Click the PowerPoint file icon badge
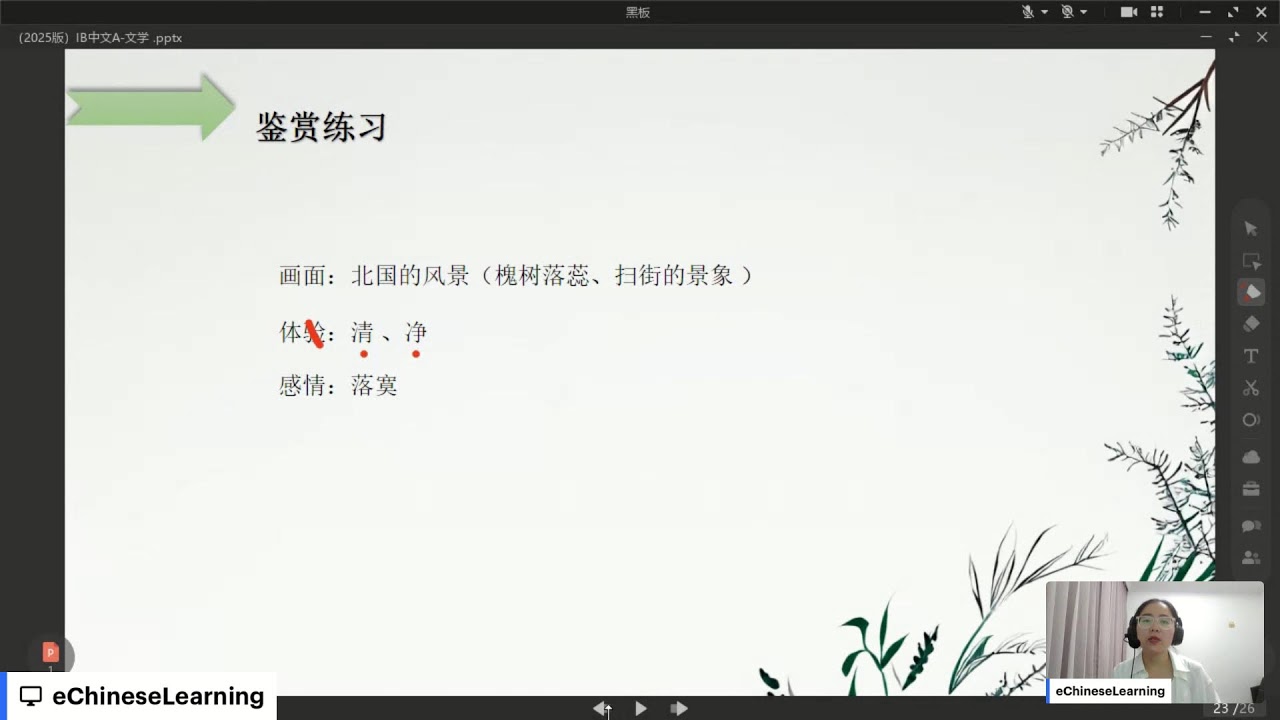The height and width of the screenshot is (720, 1280). pyautogui.click(x=50, y=653)
